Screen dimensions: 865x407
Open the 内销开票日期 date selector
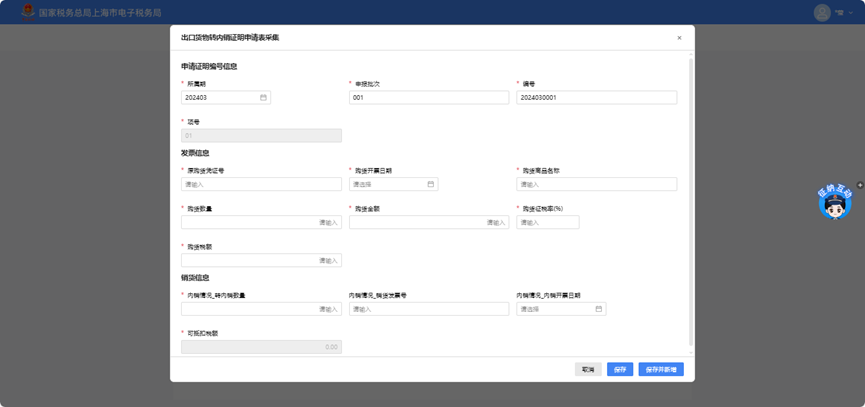tap(555, 309)
